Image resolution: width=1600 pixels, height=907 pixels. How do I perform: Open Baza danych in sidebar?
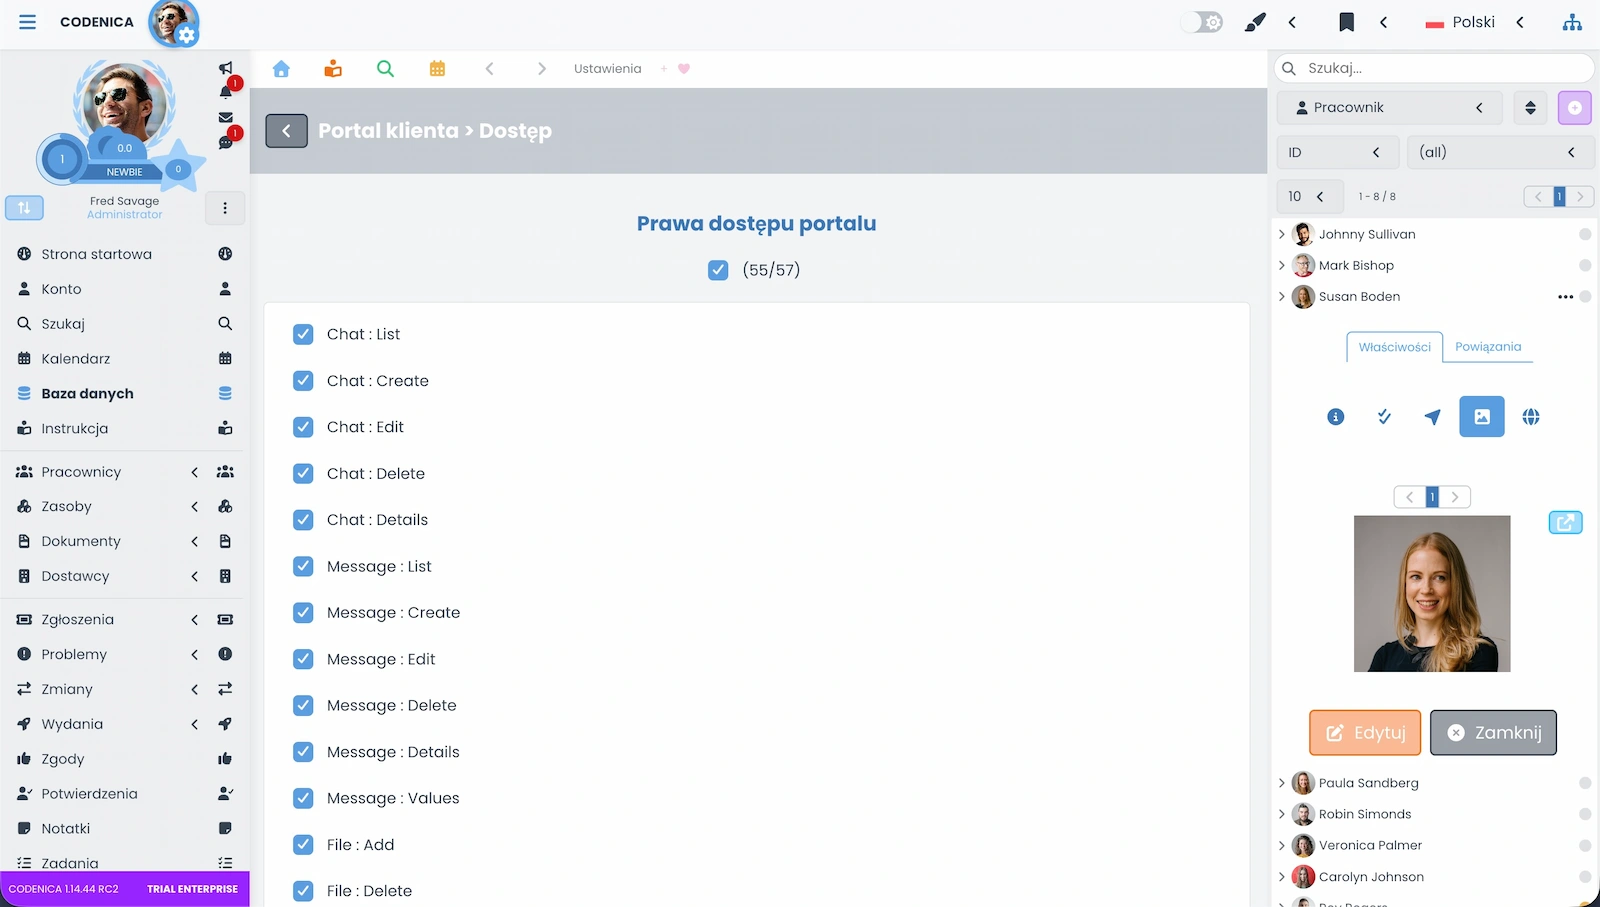click(88, 394)
